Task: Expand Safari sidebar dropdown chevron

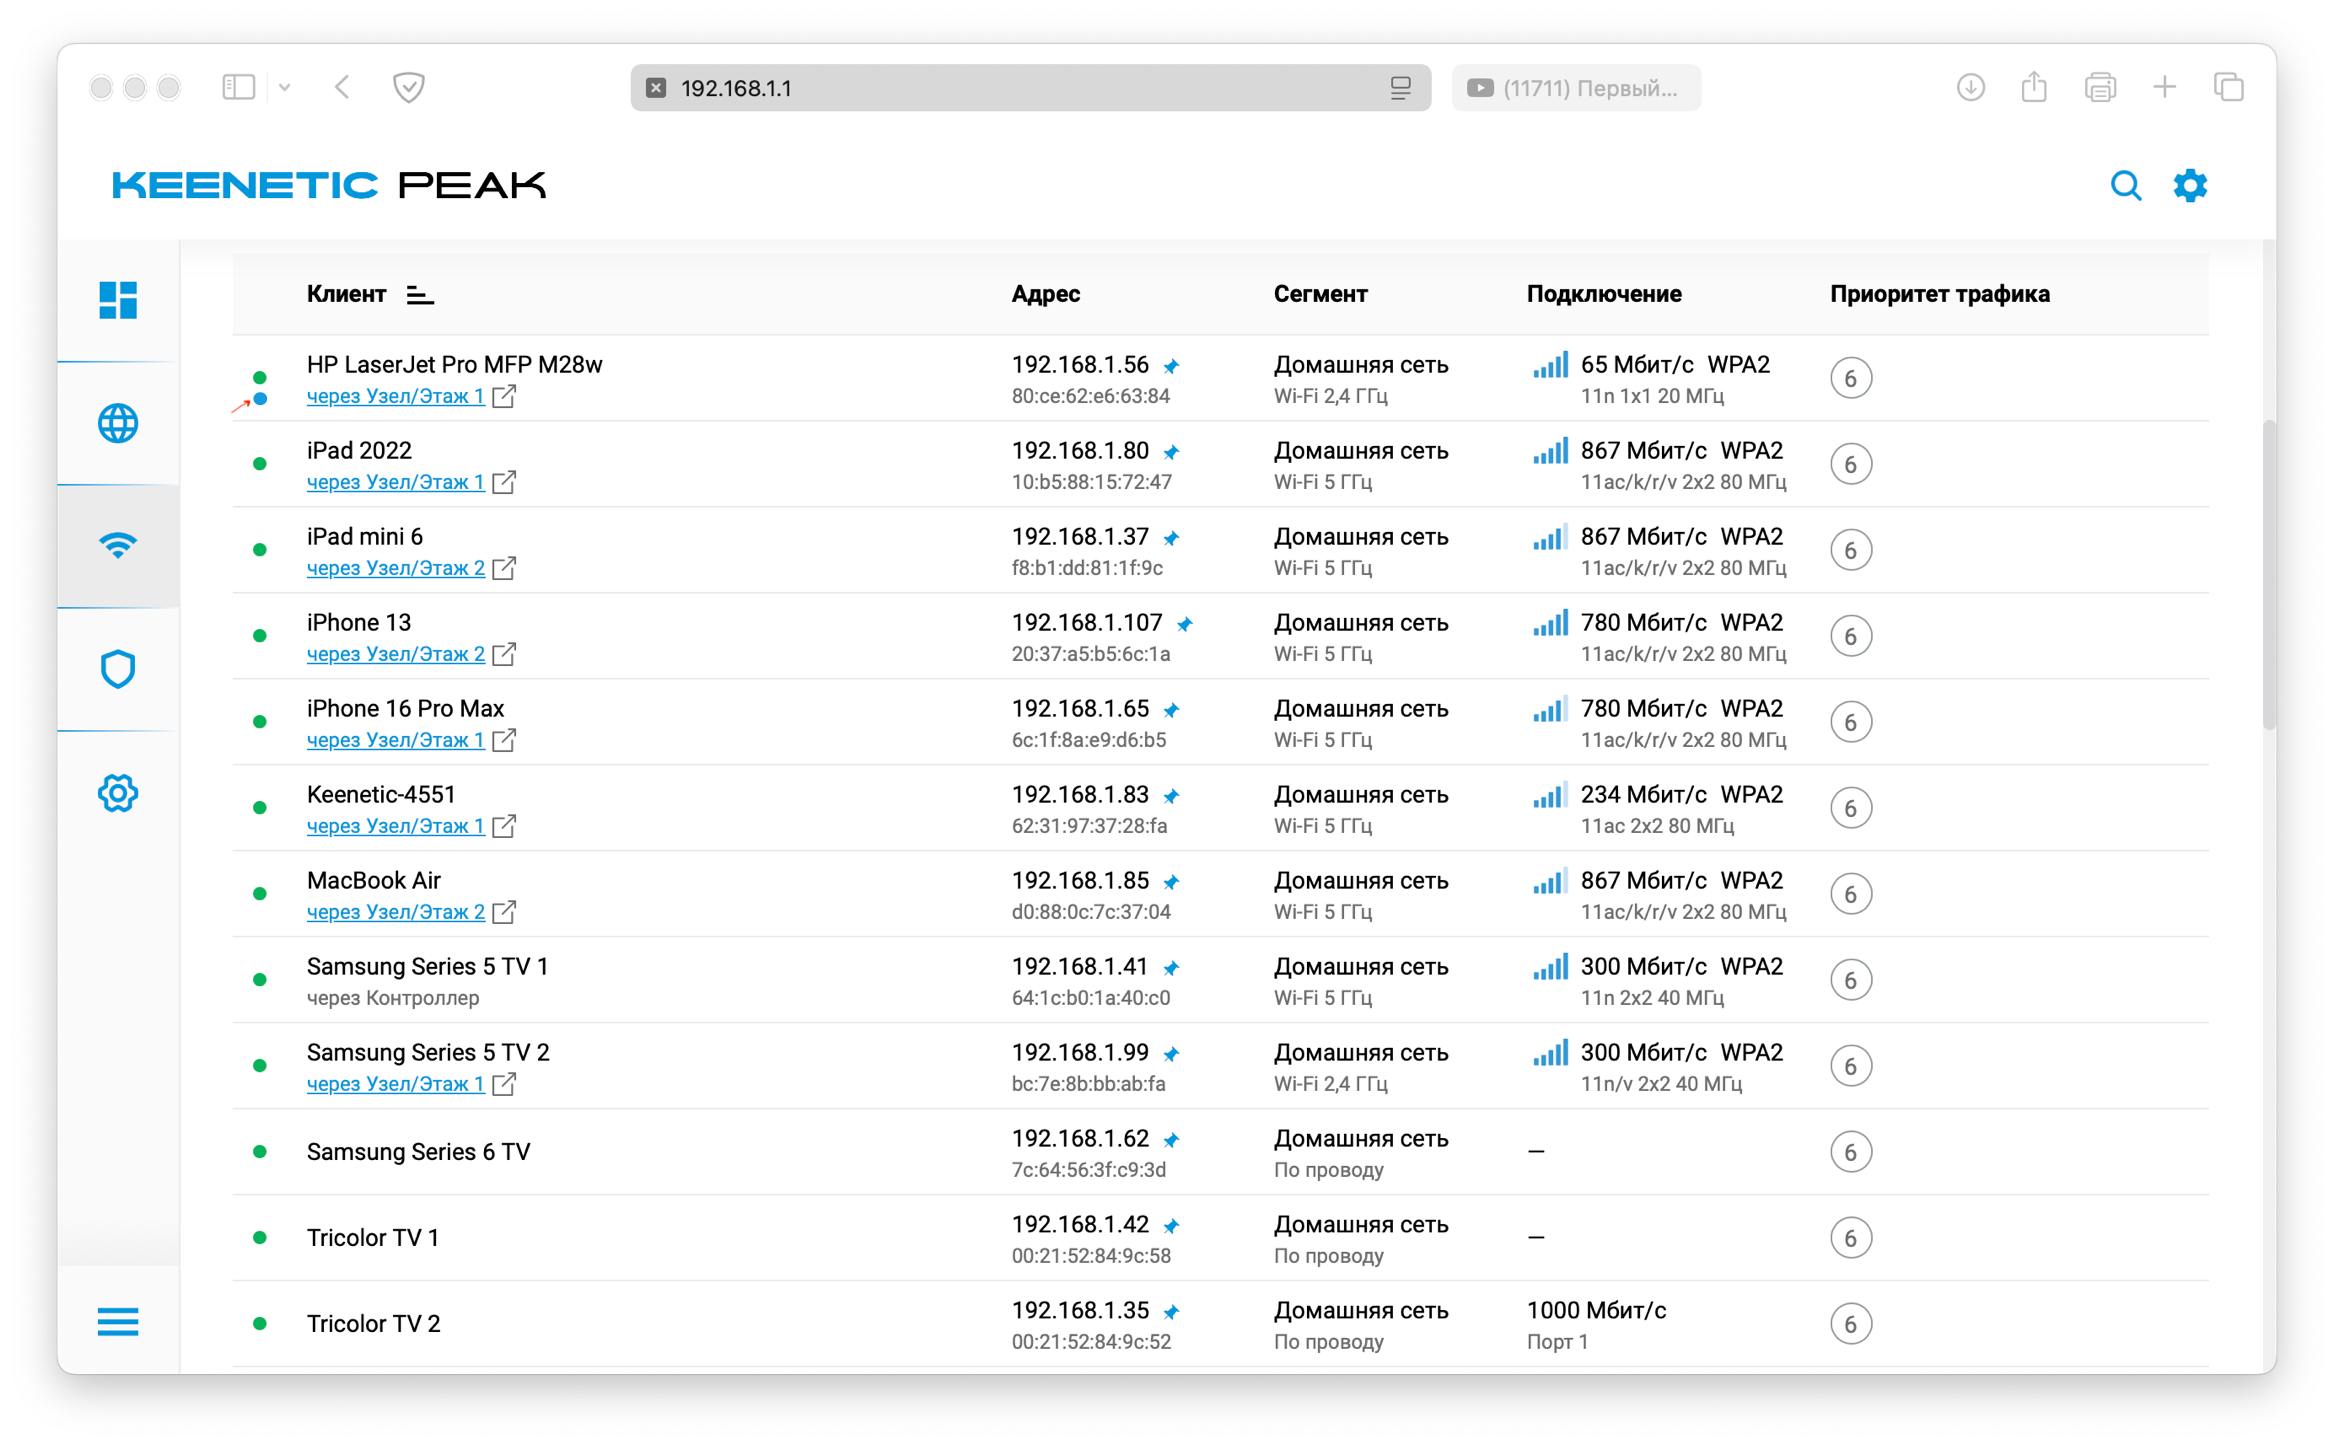Action: (x=285, y=88)
